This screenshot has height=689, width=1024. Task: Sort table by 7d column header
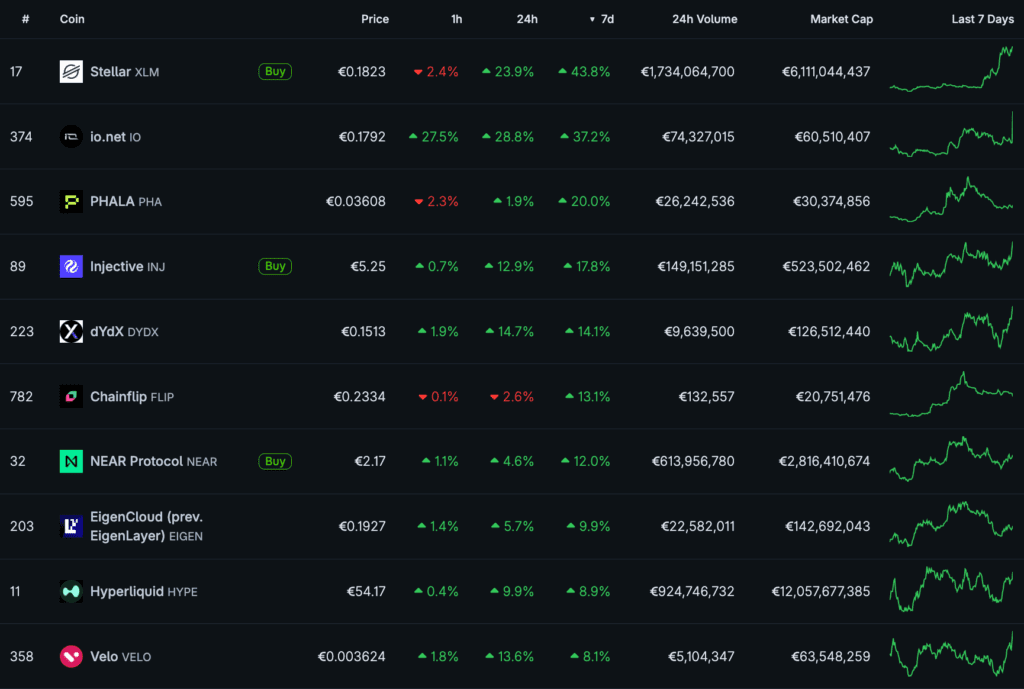pos(602,19)
